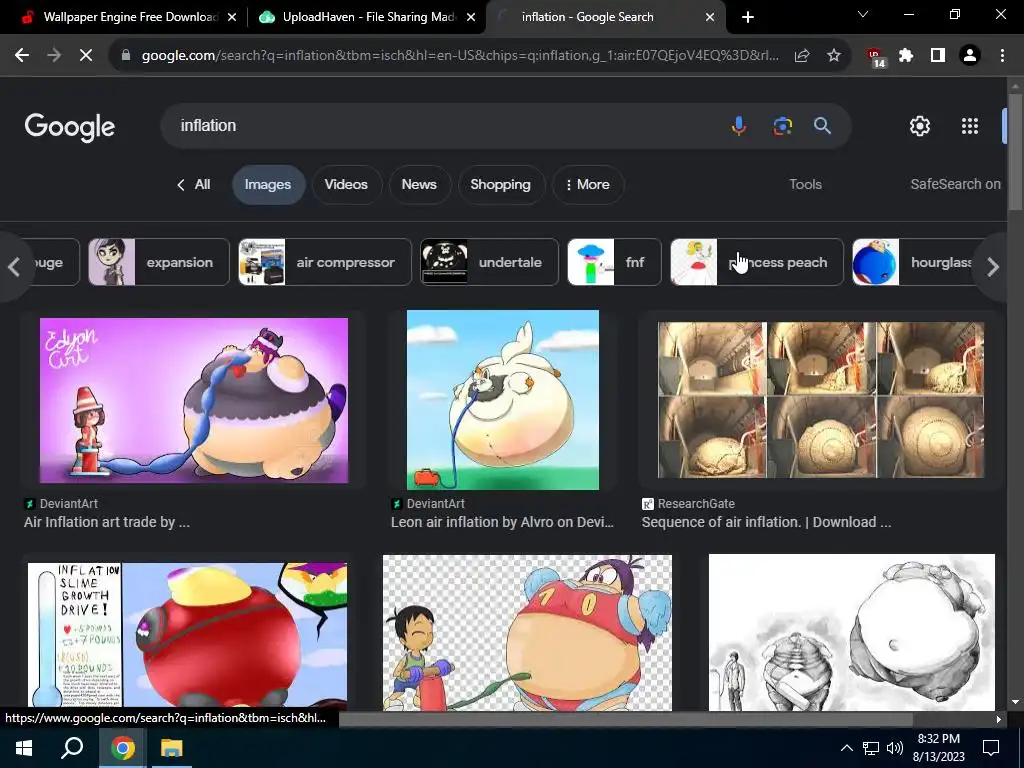Close the Wallpaper Engine tab
The width and height of the screenshot is (1024, 768).
(232, 17)
